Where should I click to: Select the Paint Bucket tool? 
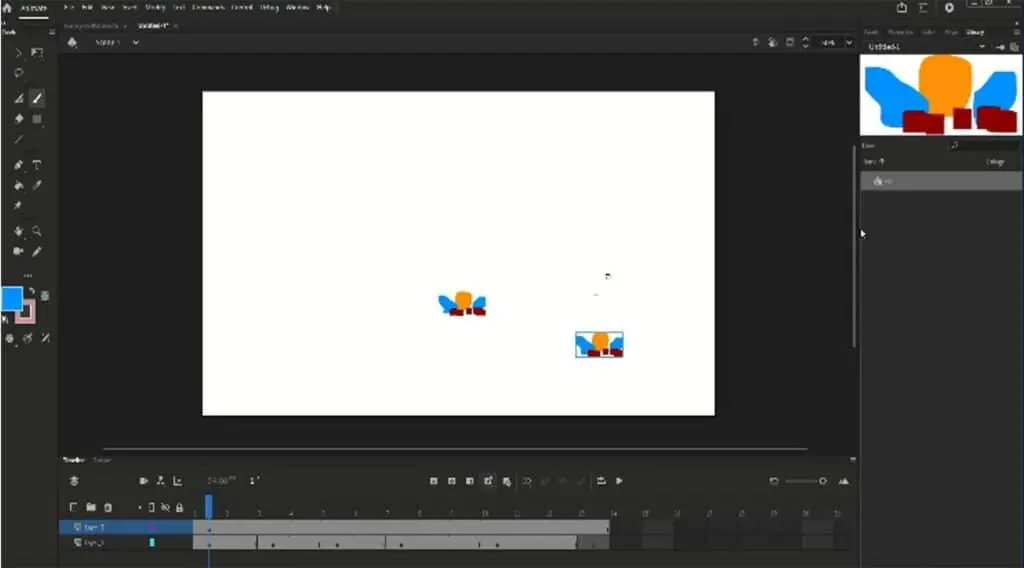click(x=18, y=185)
